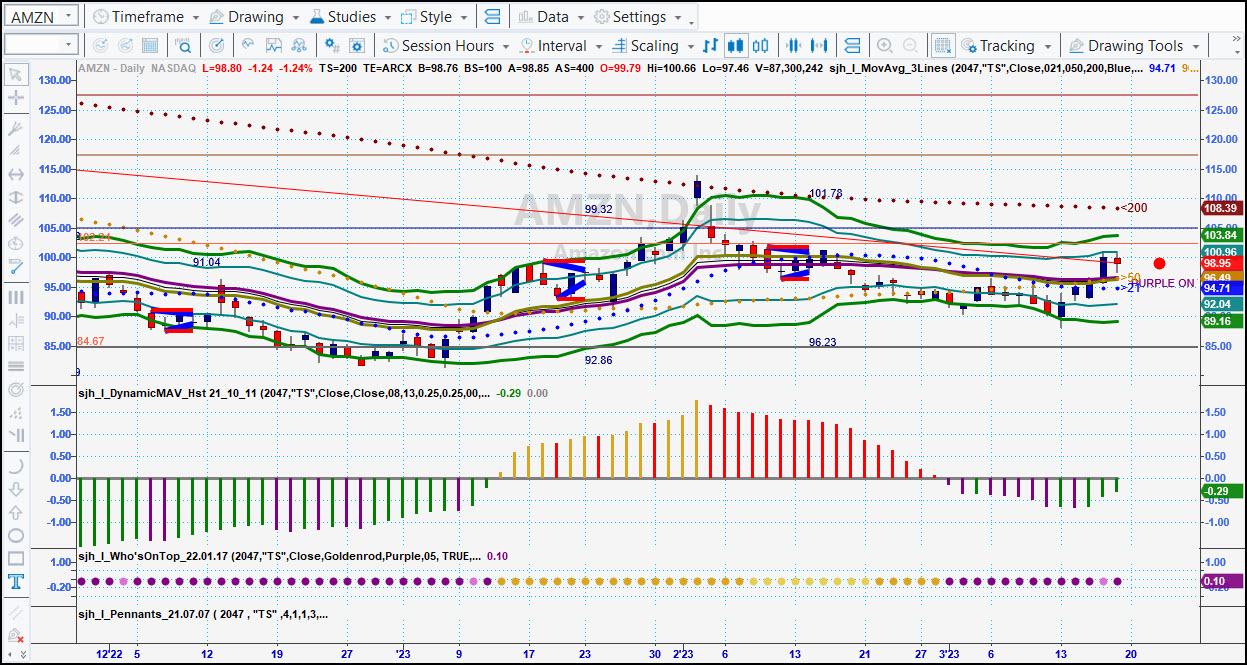Expand the Tracking dropdown arrow

click(x=1047, y=47)
